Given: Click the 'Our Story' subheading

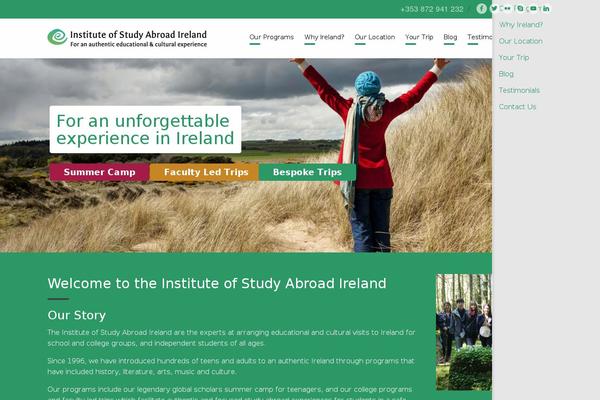Looking at the screenshot, I should click(77, 315).
